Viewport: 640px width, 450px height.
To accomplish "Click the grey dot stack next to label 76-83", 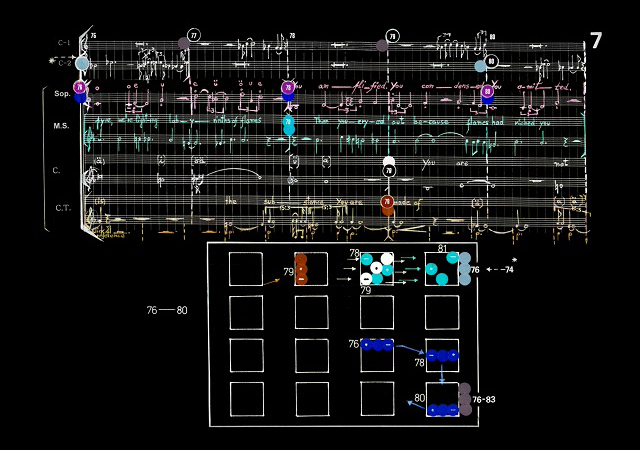I will coord(465,399).
